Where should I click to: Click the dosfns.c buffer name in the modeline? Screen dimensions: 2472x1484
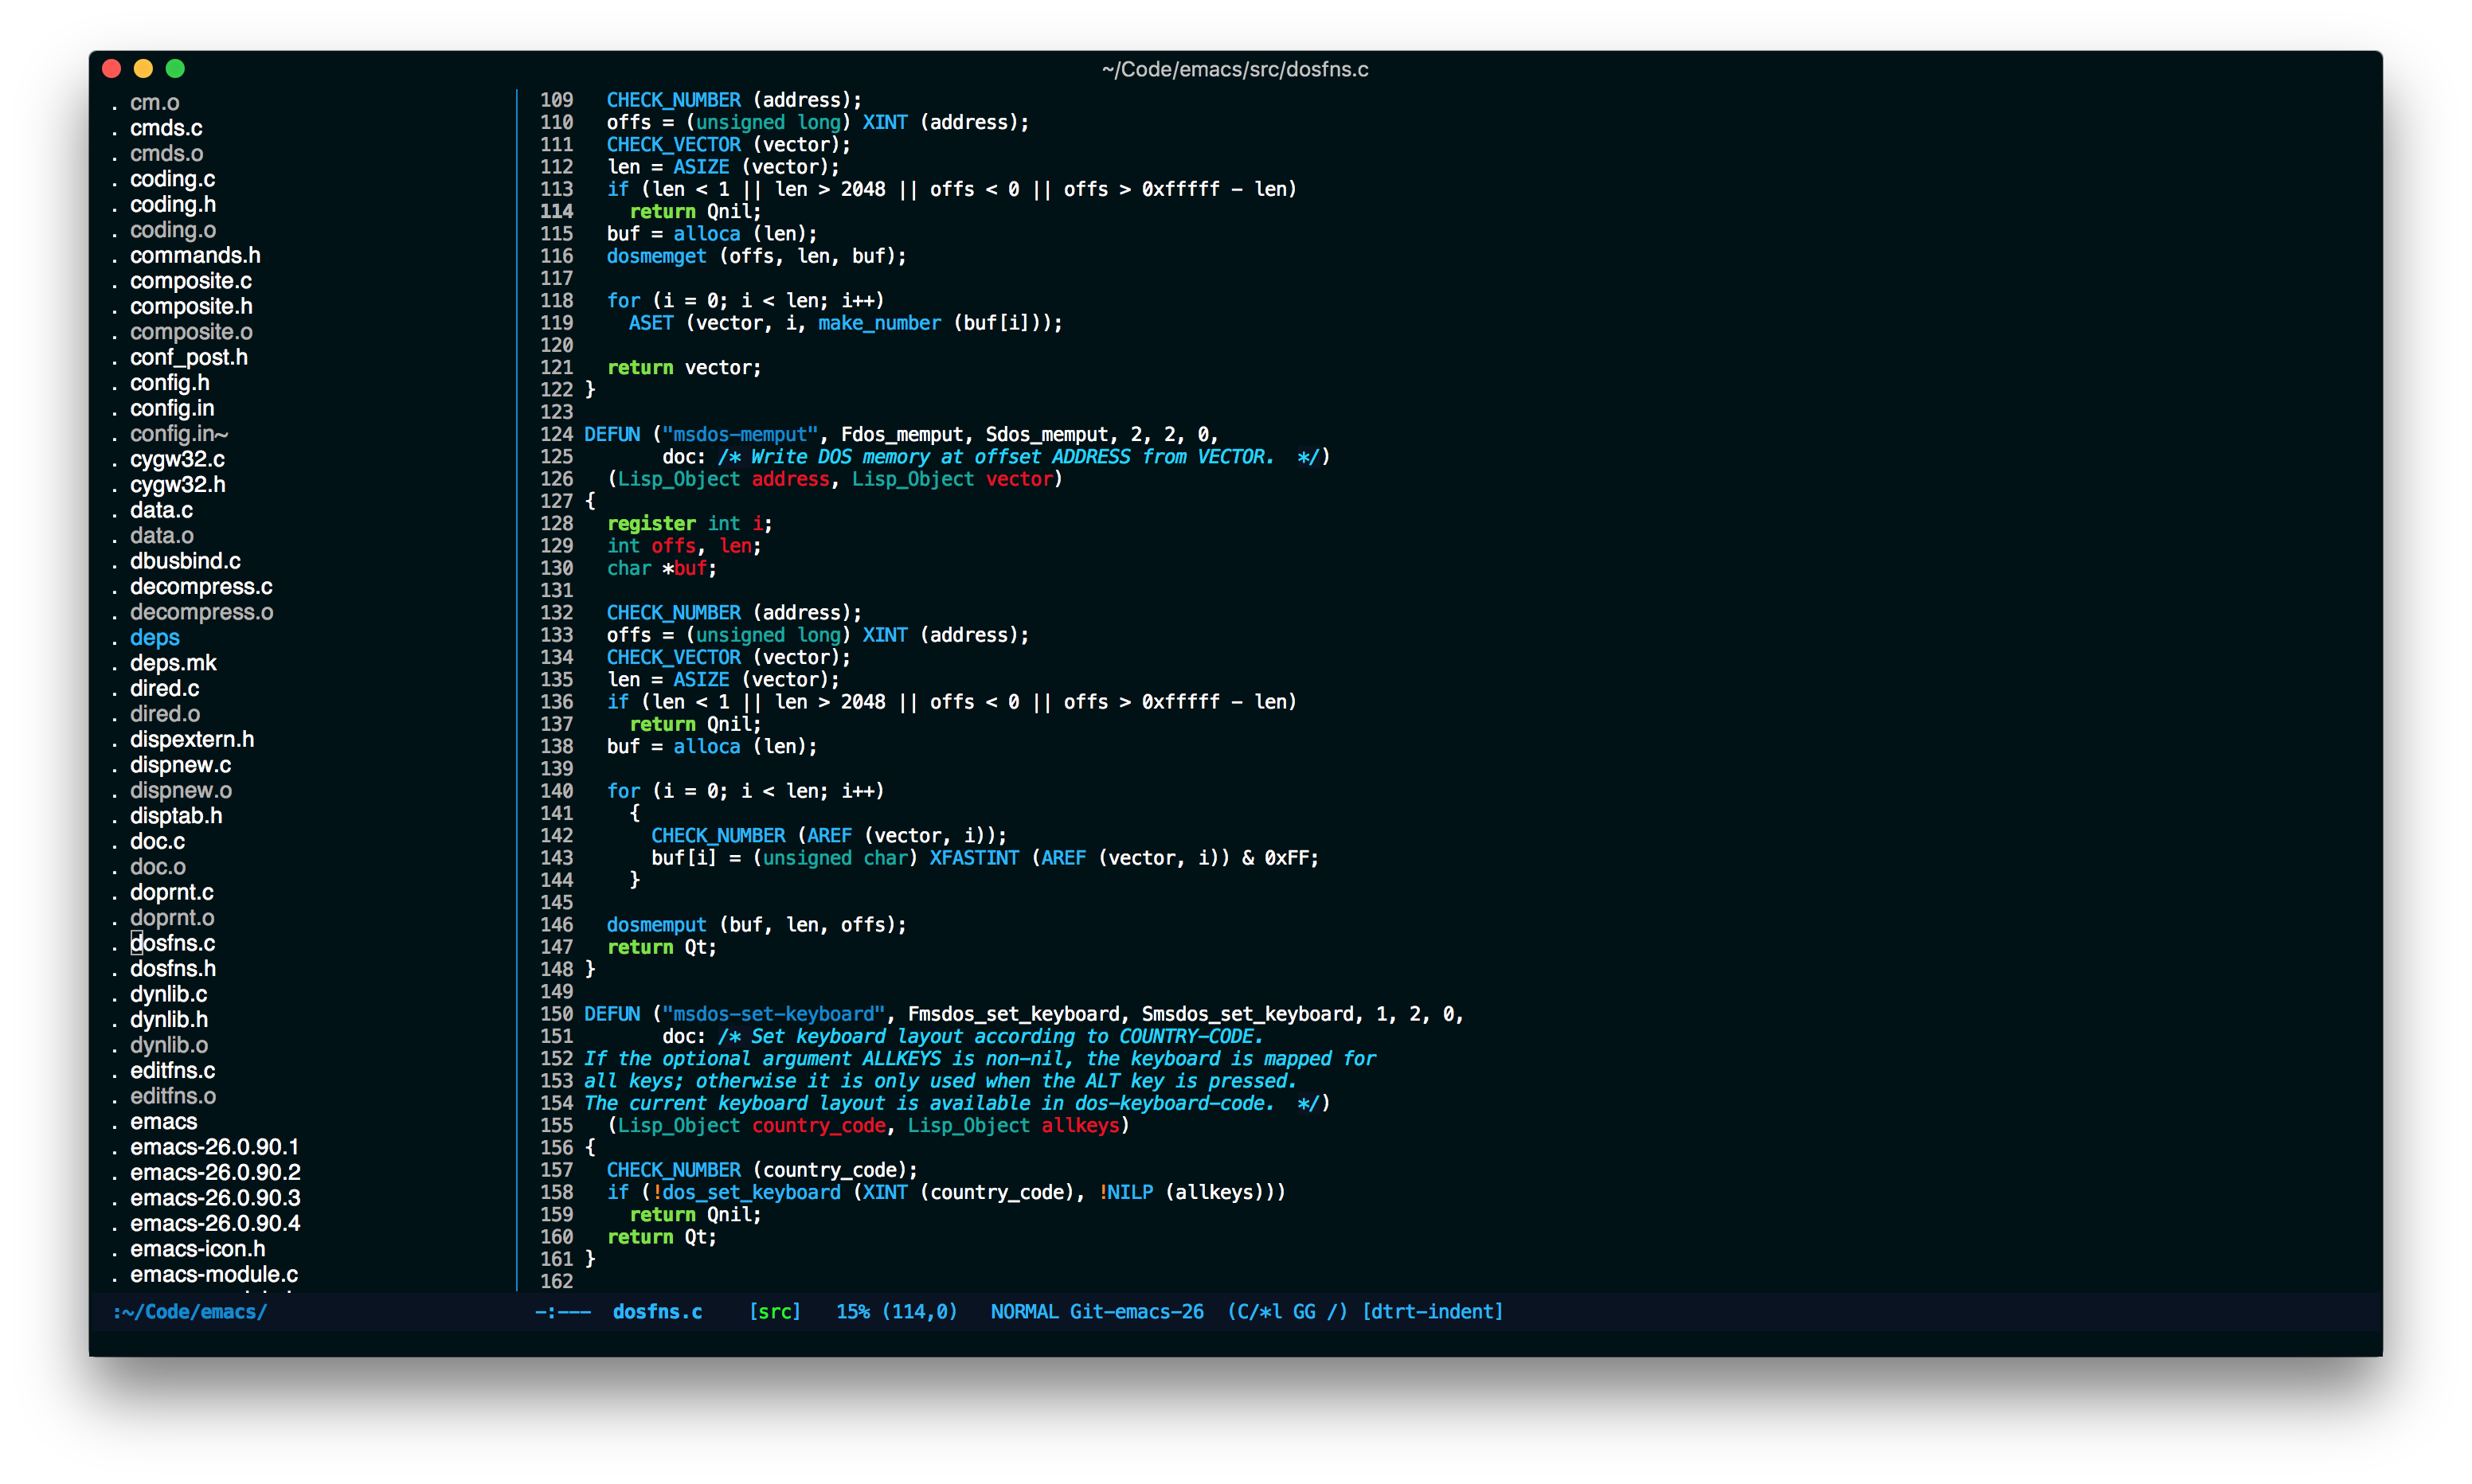(x=657, y=1311)
